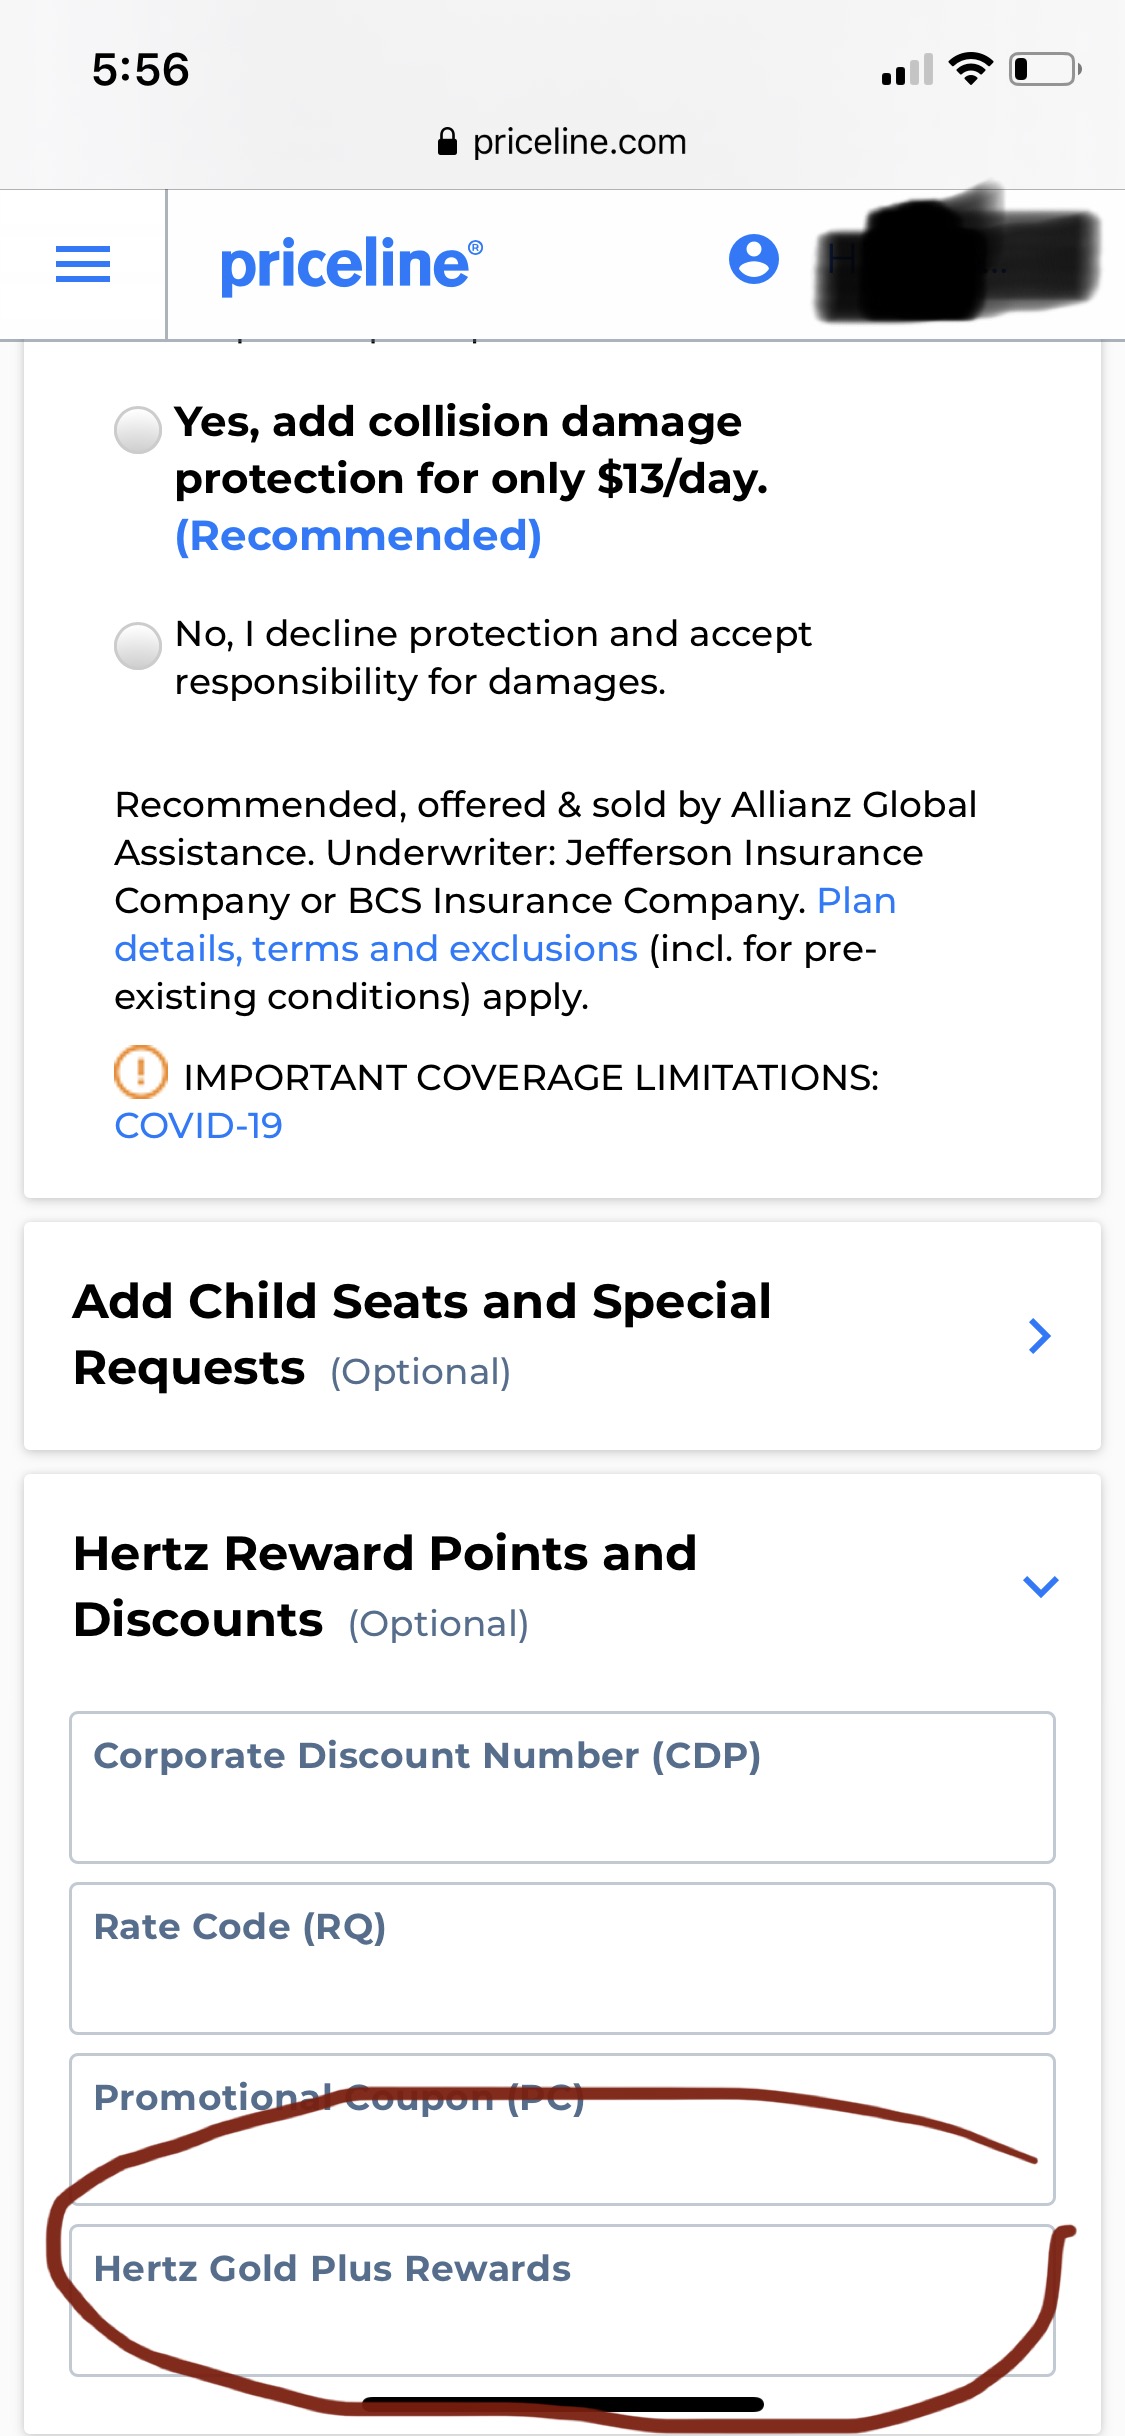Image resolution: width=1125 pixels, height=2436 pixels.
Task: Click the Rate Code (RQ) field
Action: click(x=562, y=1959)
